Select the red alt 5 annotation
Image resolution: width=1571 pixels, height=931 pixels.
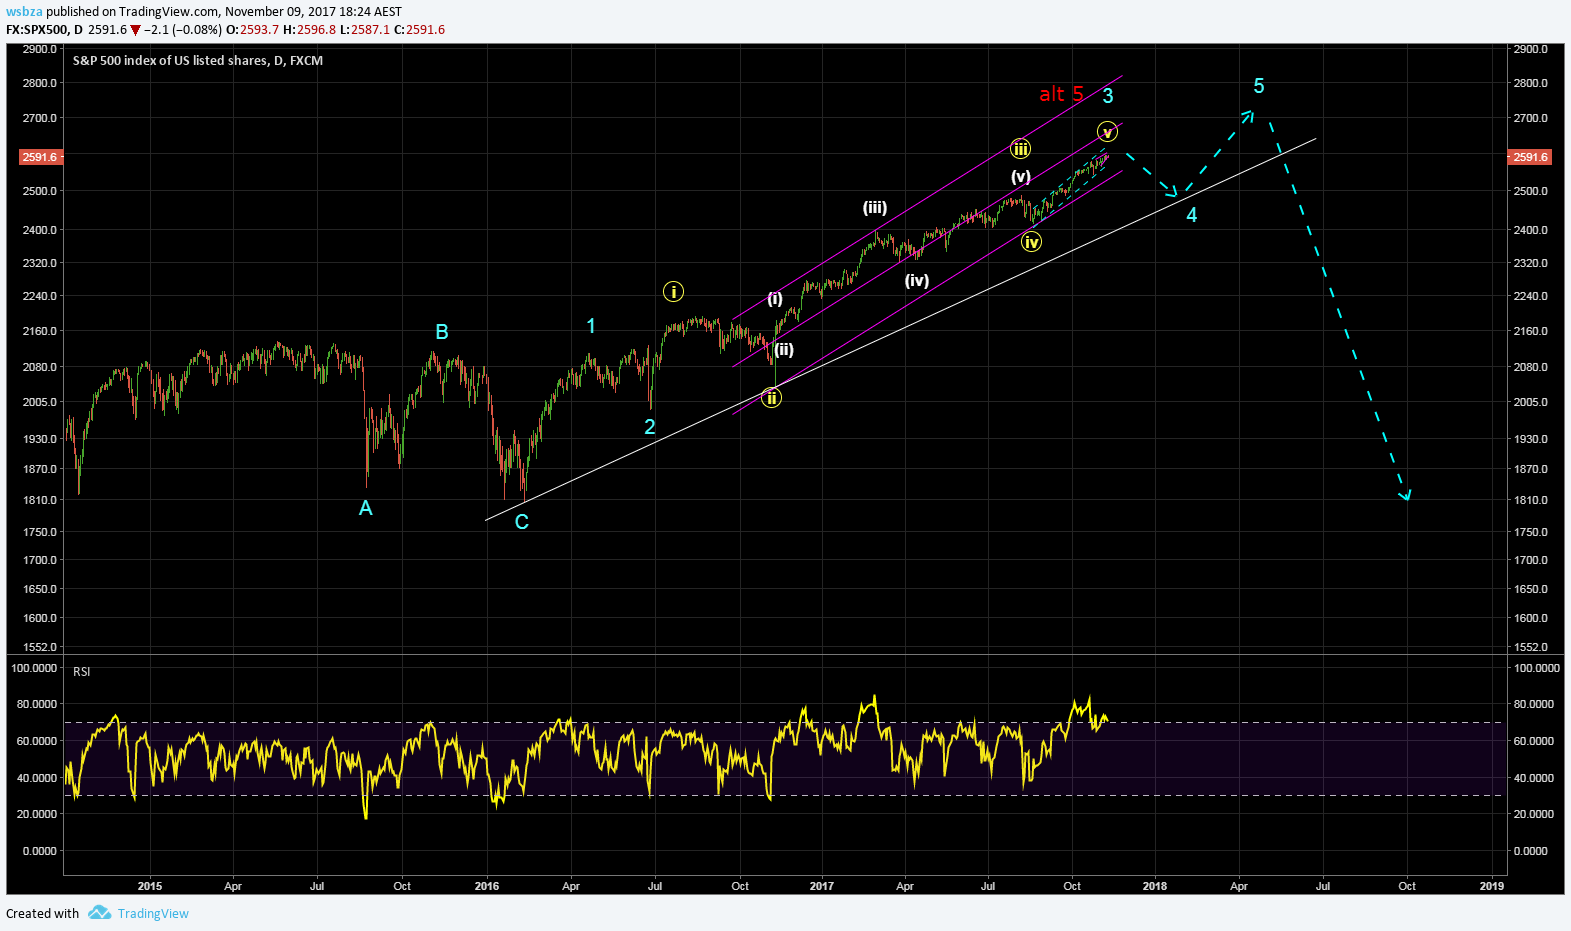1061,94
